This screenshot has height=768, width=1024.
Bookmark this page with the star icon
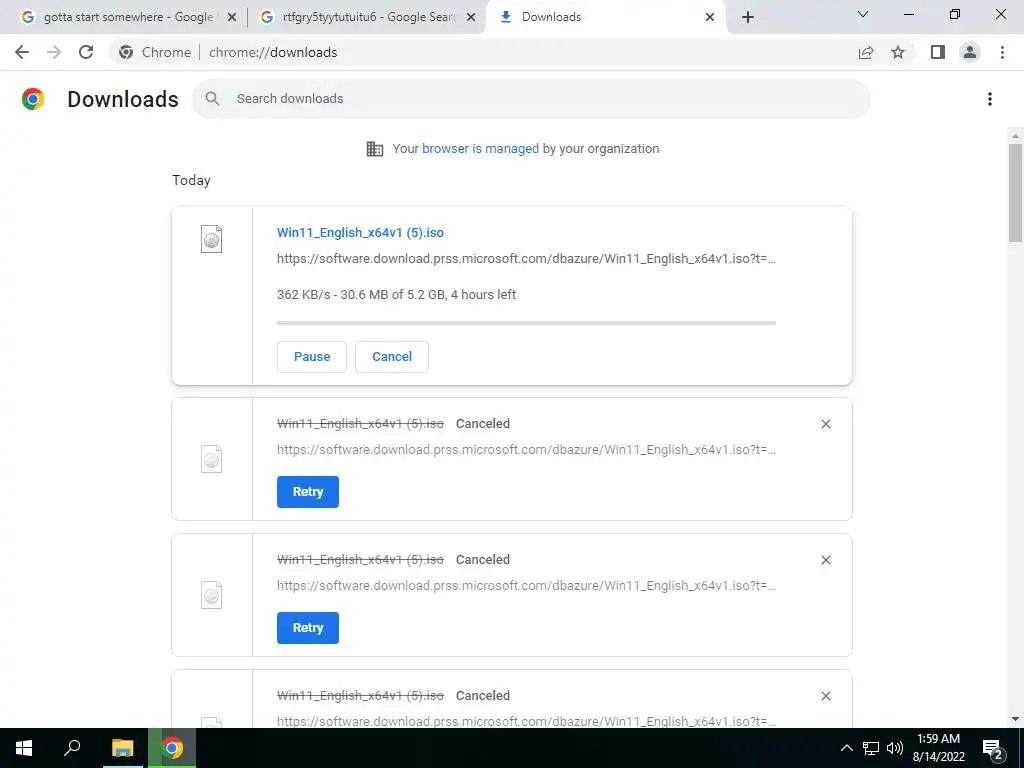pos(898,52)
